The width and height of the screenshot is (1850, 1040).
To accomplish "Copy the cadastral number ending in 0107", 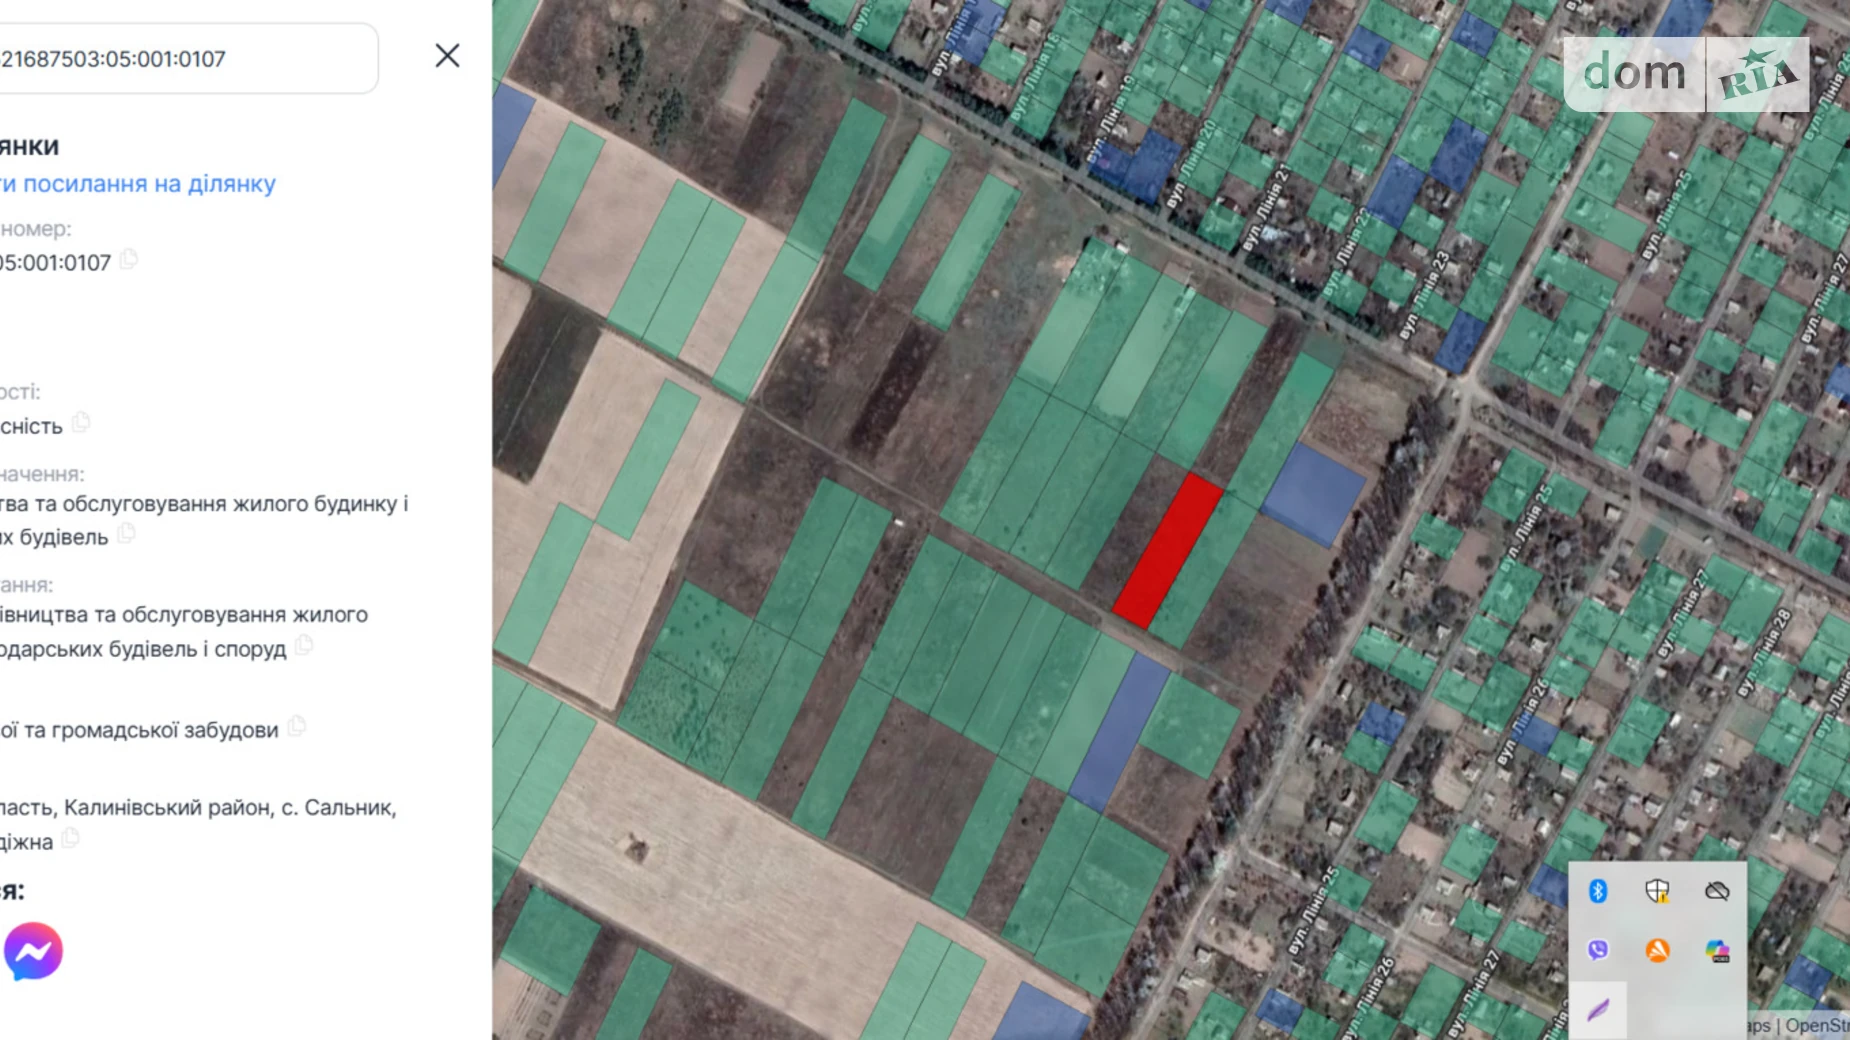I will [x=129, y=260].
